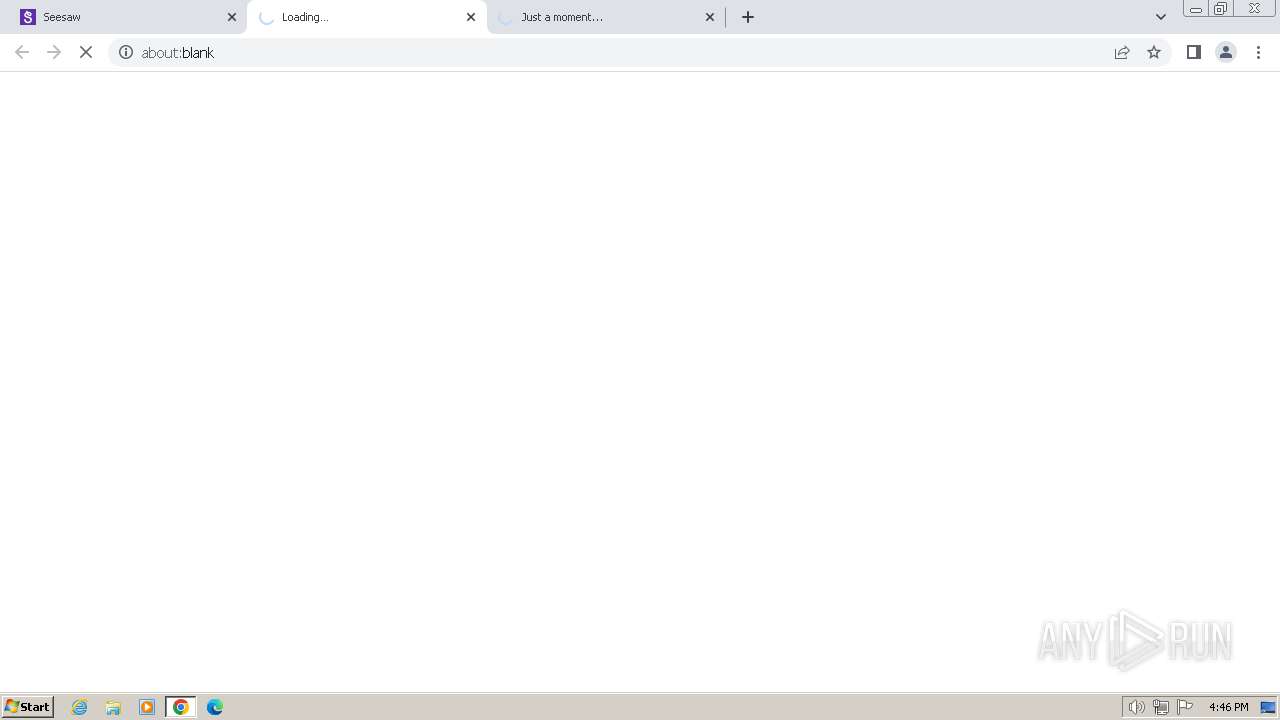
Task: Launch Windows Media Player from taskbar
Action: (147, 707)
